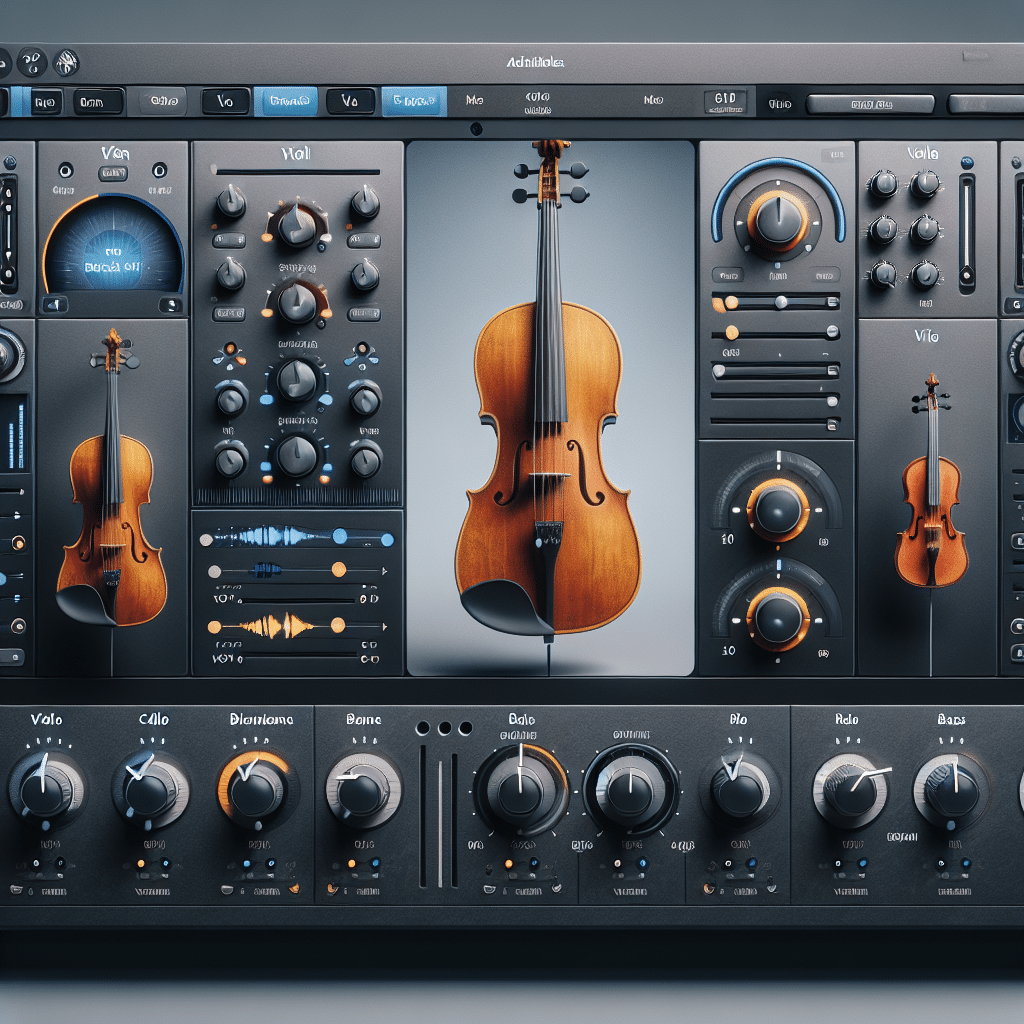Open the blue tab right of the second Vo tab
The height and width of the screenshot is (1024, 1024).
coord(414,101)
